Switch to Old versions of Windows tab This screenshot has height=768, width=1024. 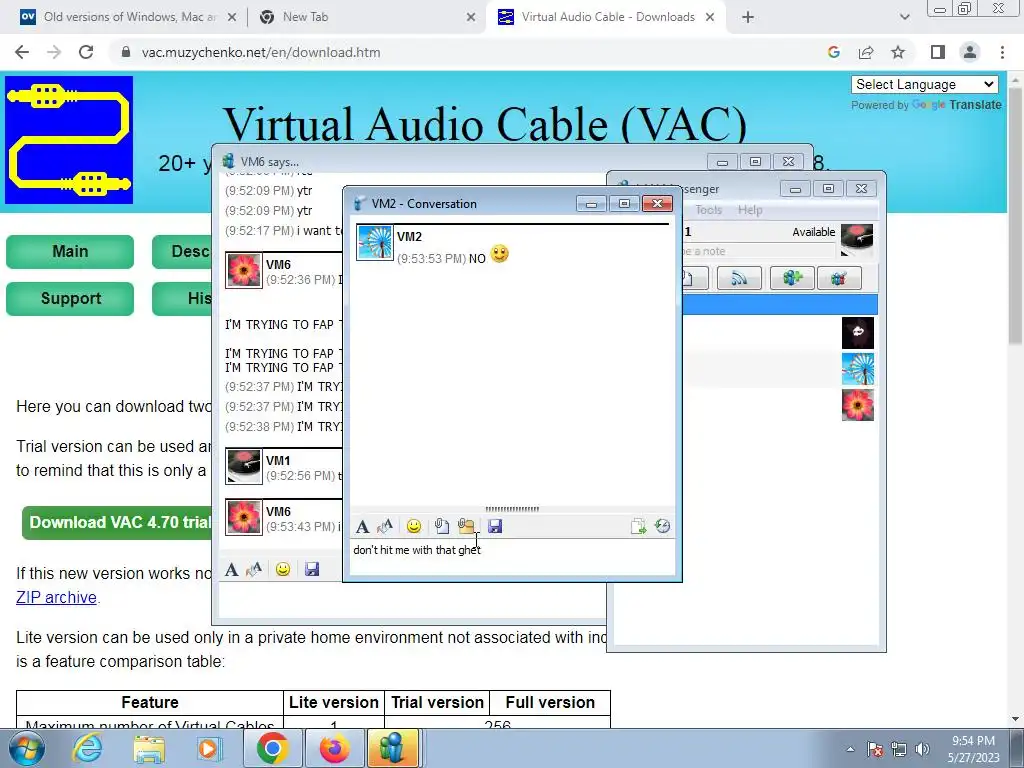(130, 17)
